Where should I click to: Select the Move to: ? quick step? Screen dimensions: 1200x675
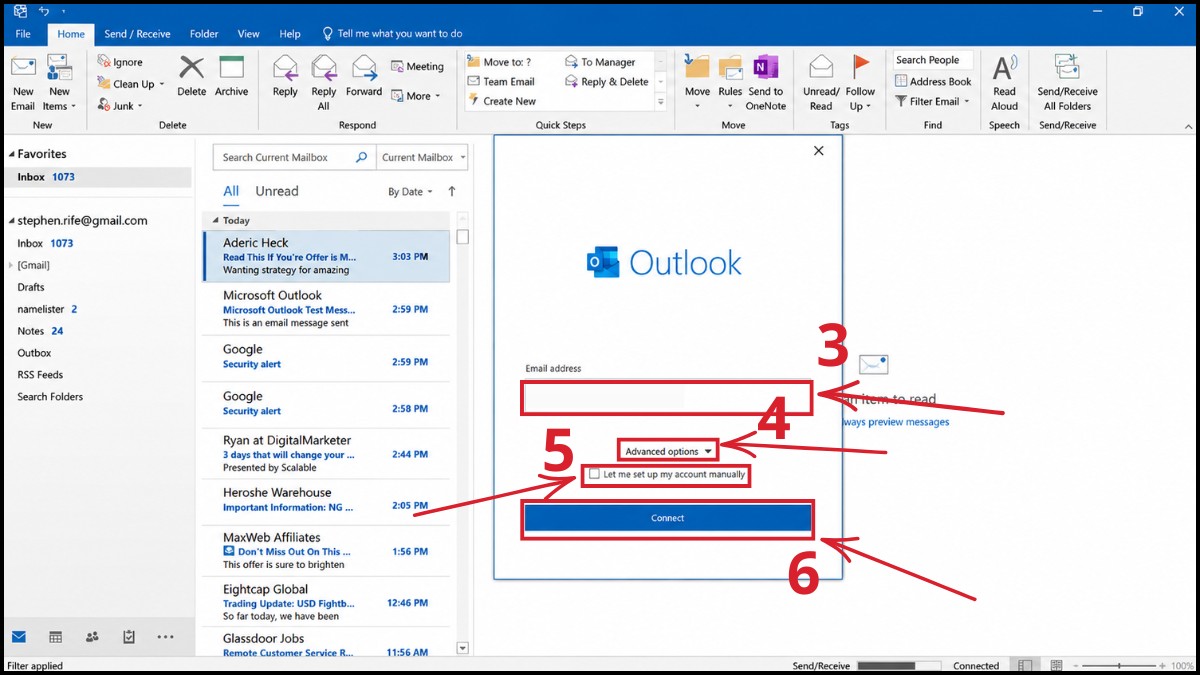pos(499,62)
